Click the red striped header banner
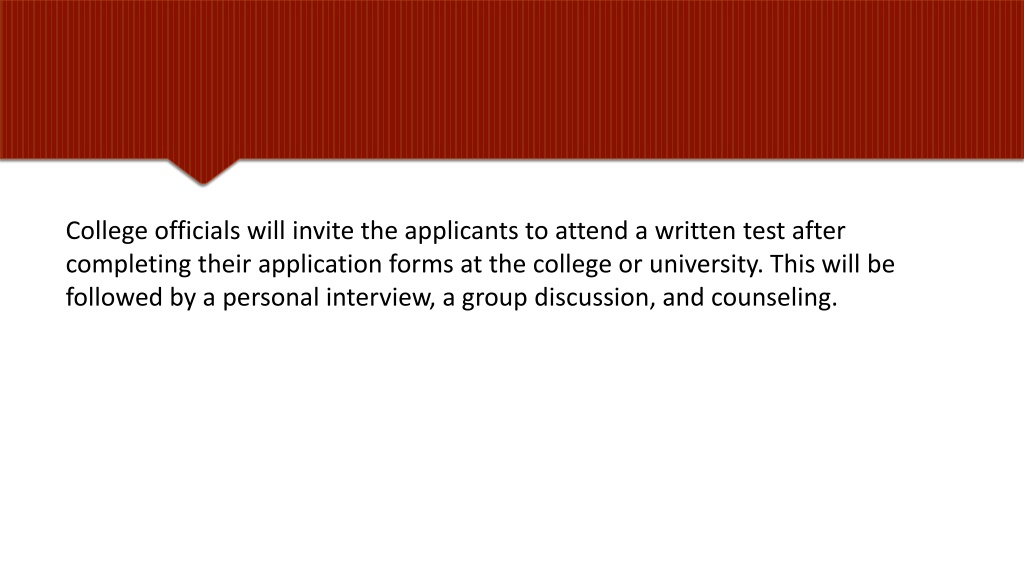Image resolution: width=1024 pixels, height=576 pixels. coord(512,79)
